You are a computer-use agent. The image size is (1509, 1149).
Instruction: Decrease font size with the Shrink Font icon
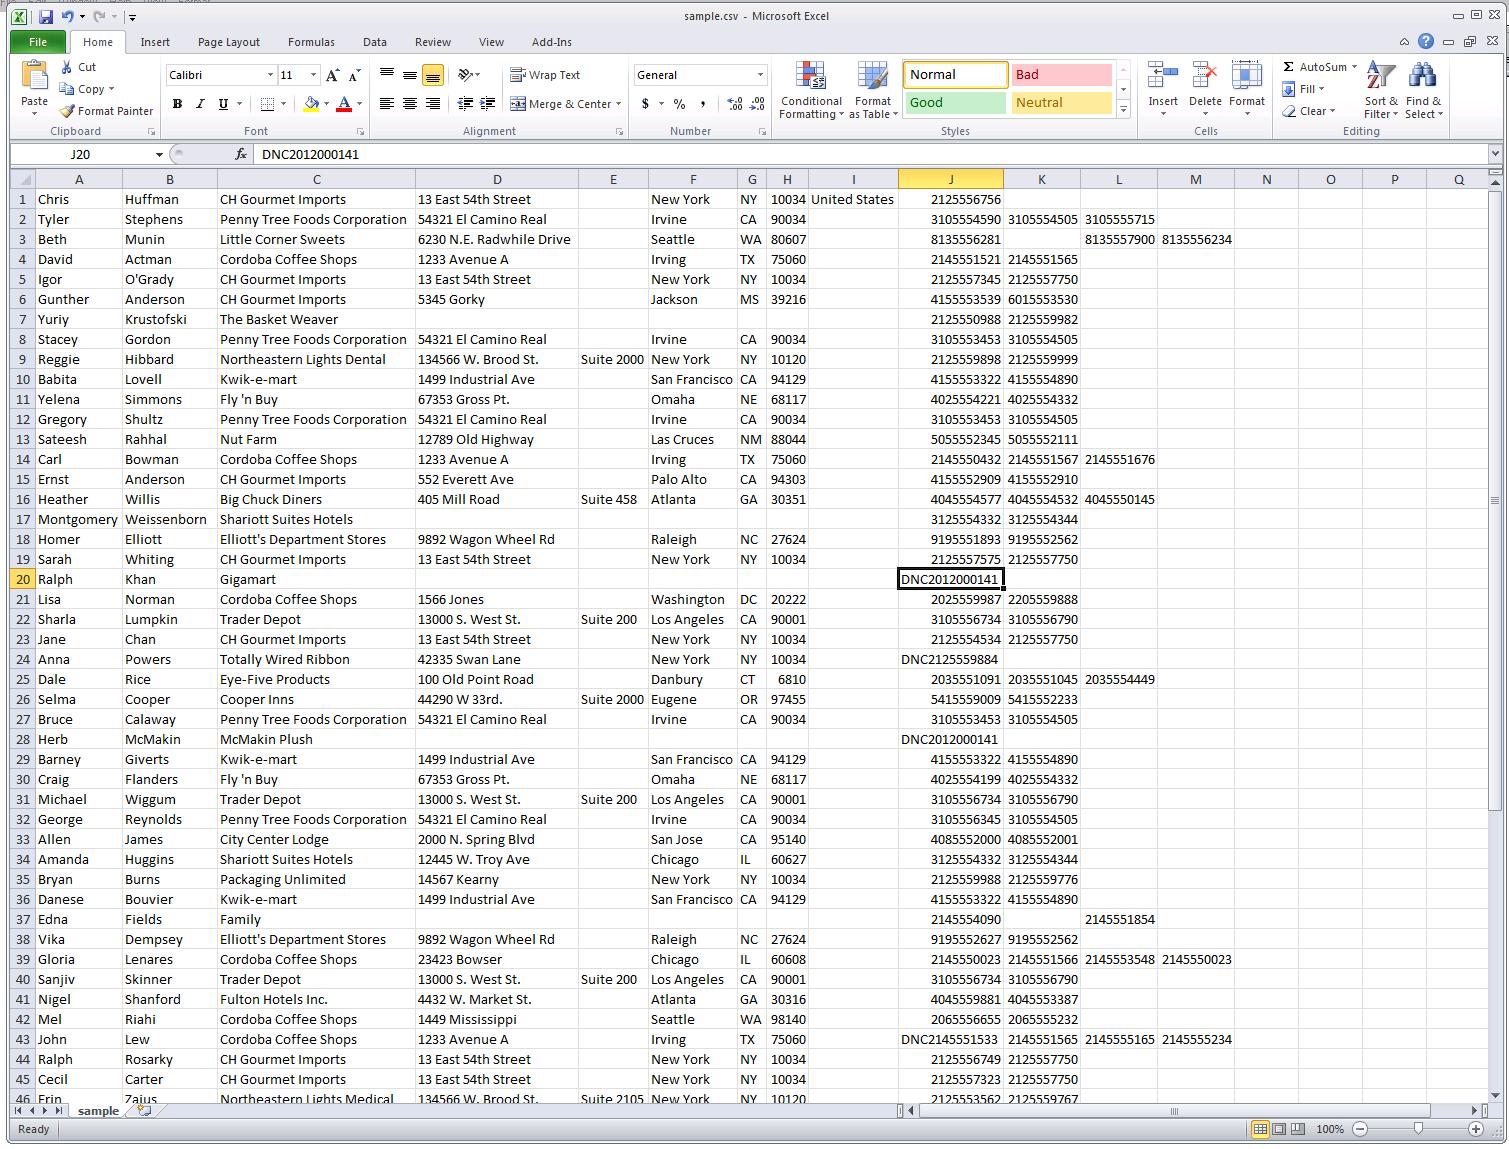pos(356,75)
